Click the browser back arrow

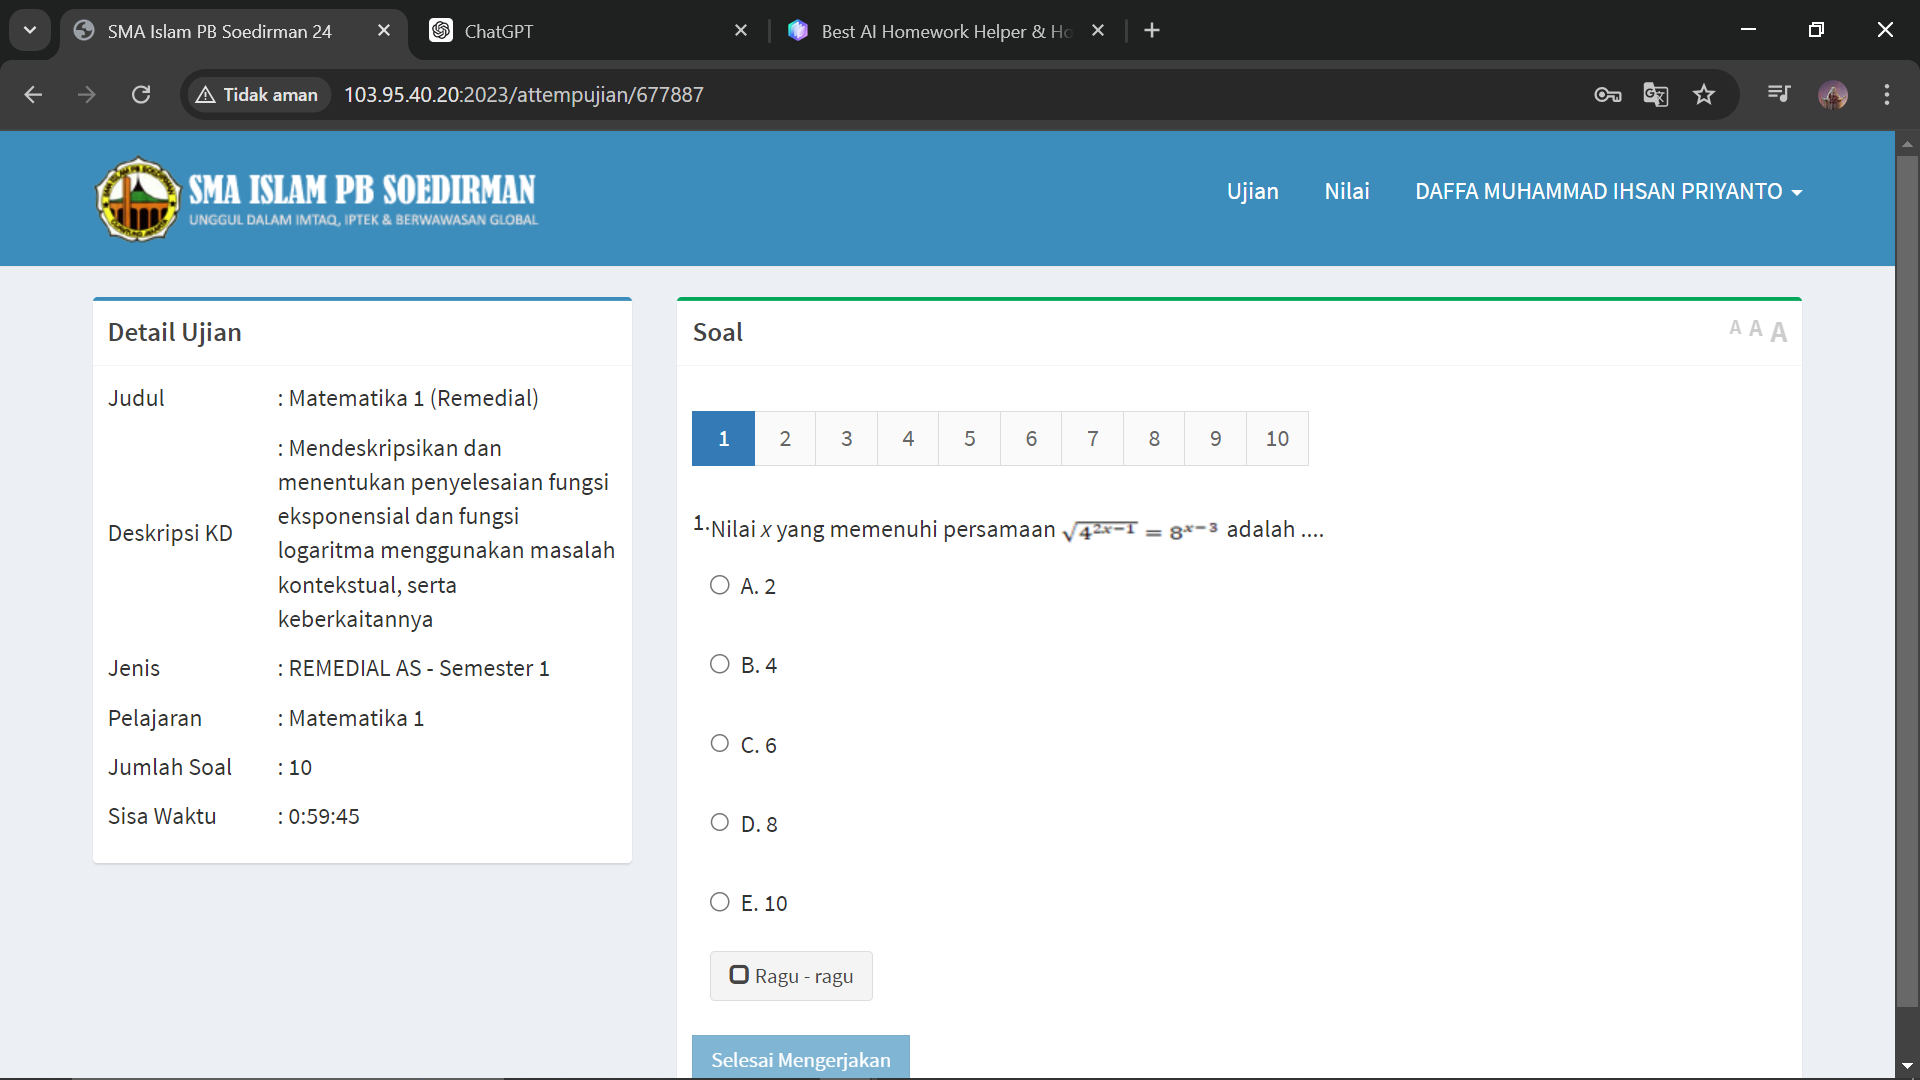(x=33, y=94)
